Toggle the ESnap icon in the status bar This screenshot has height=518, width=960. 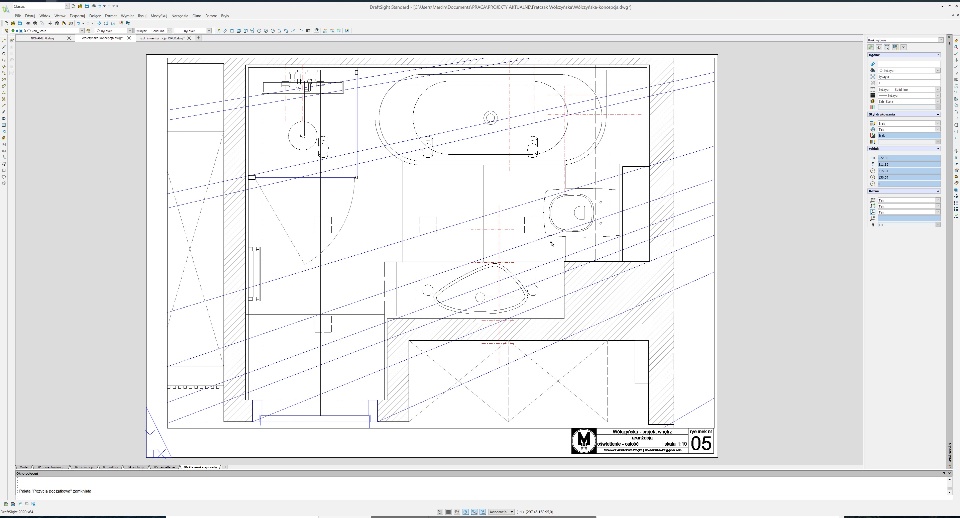point(474,512)
